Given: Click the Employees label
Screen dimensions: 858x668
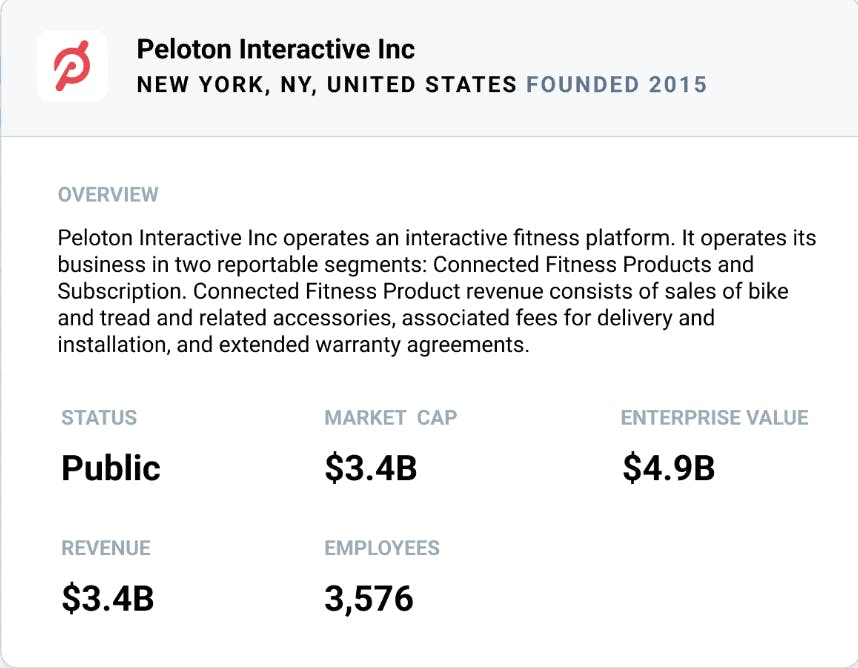Looking at the screenshot, I should pos(382,548).
